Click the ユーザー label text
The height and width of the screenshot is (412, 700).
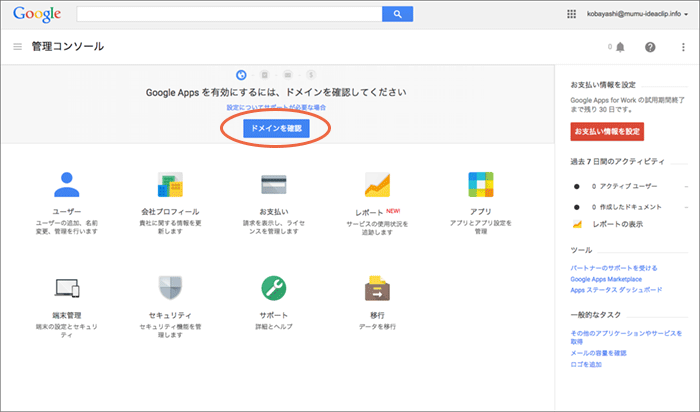pyautogui.click(x=67, y=212)
